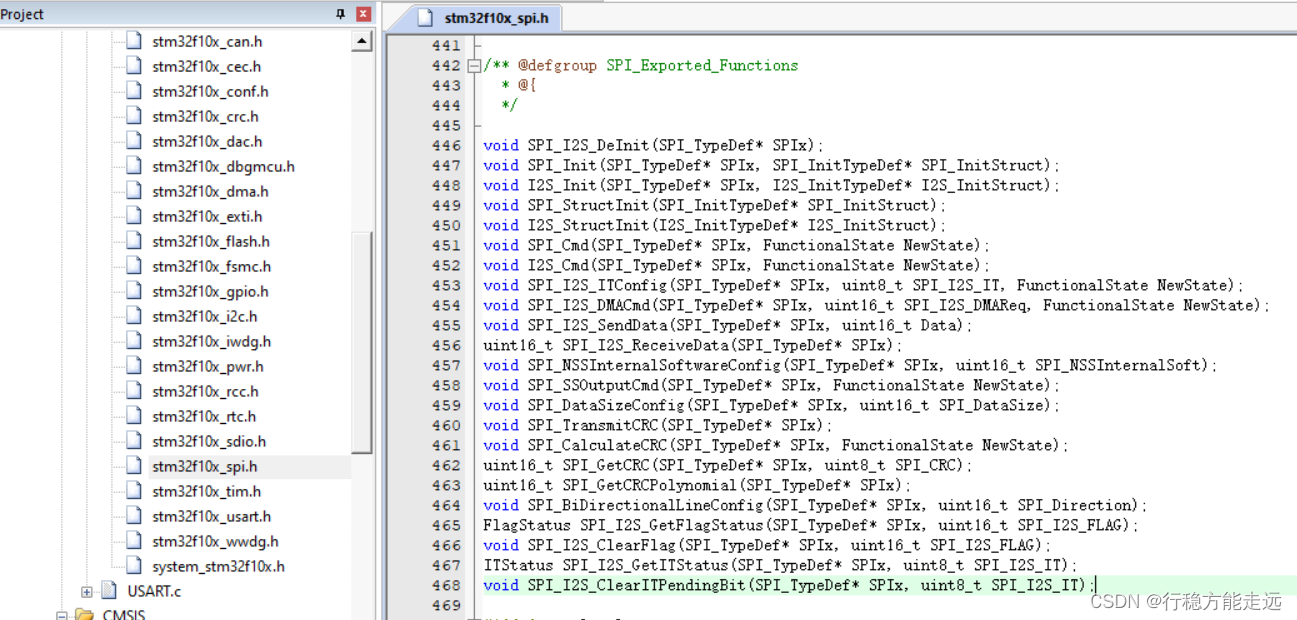Screen dimensions: 1297x620
Task: Click the stm32f10x_gpio.h file icon
Action: tap(134, 291)
